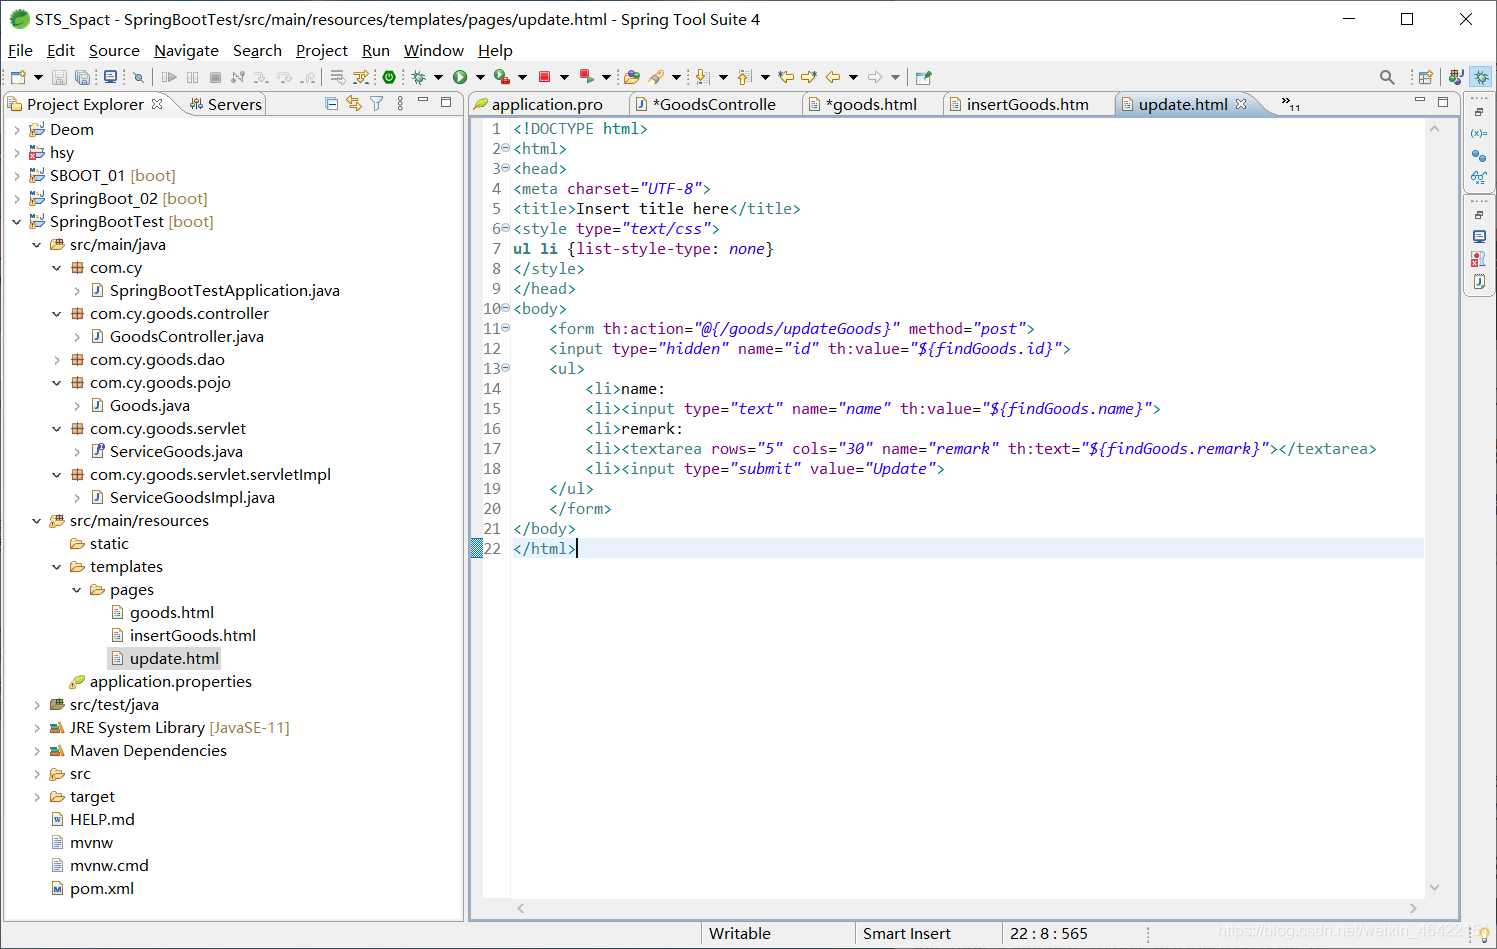Switch to the *goods.html tab
The image size is (1497, 949).
tap(870, 104)
